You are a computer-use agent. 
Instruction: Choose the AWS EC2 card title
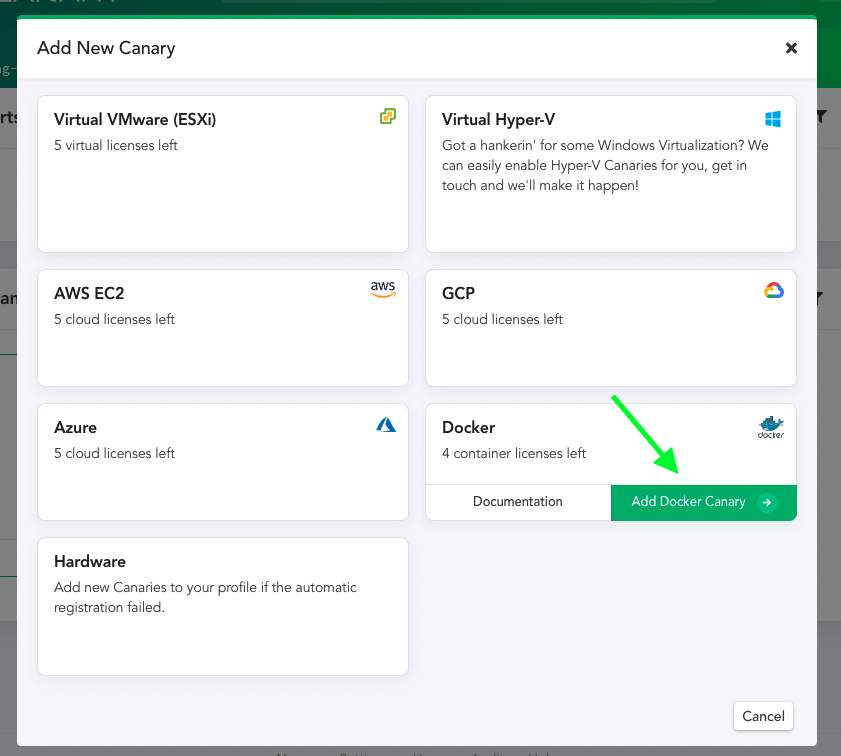(89, 293)
